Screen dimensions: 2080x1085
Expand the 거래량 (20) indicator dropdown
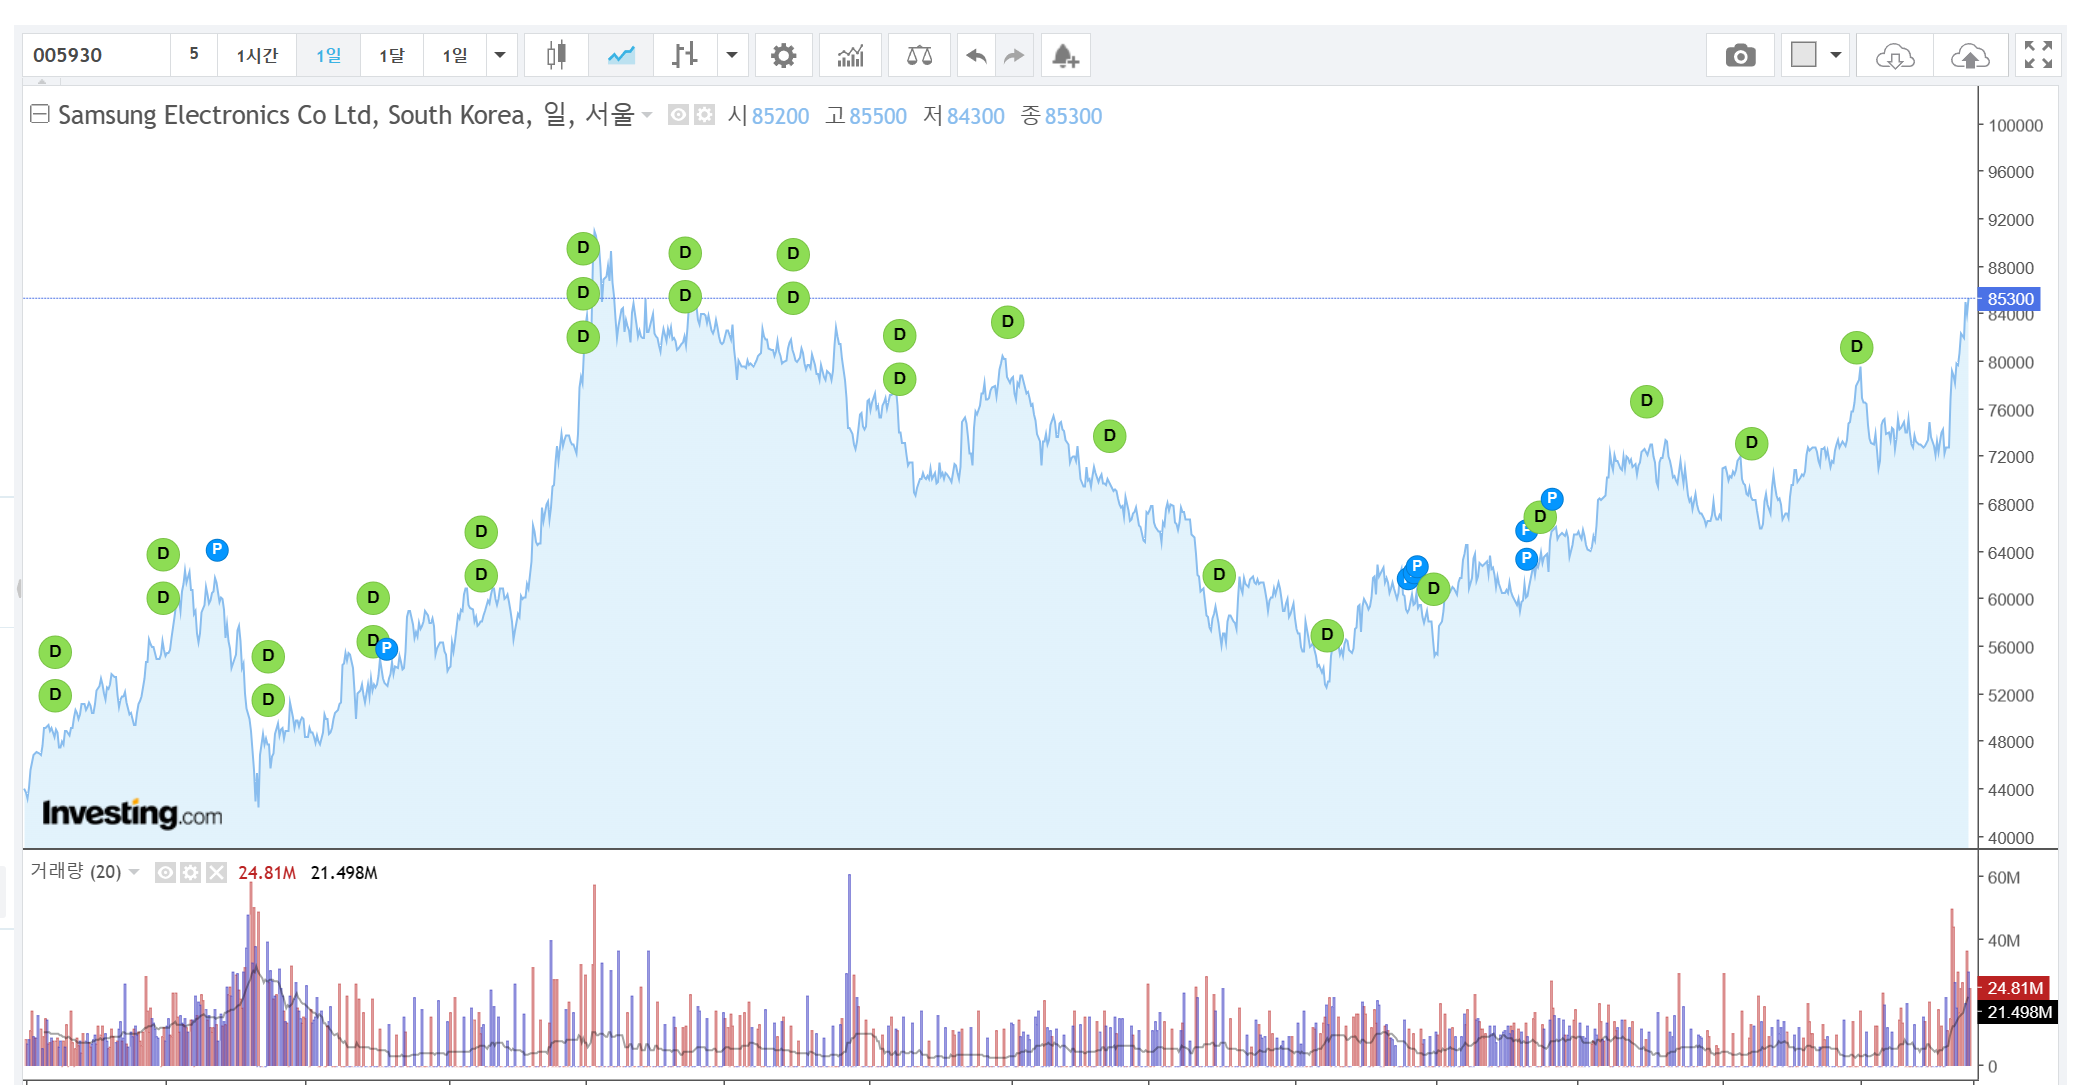(134, 872)
